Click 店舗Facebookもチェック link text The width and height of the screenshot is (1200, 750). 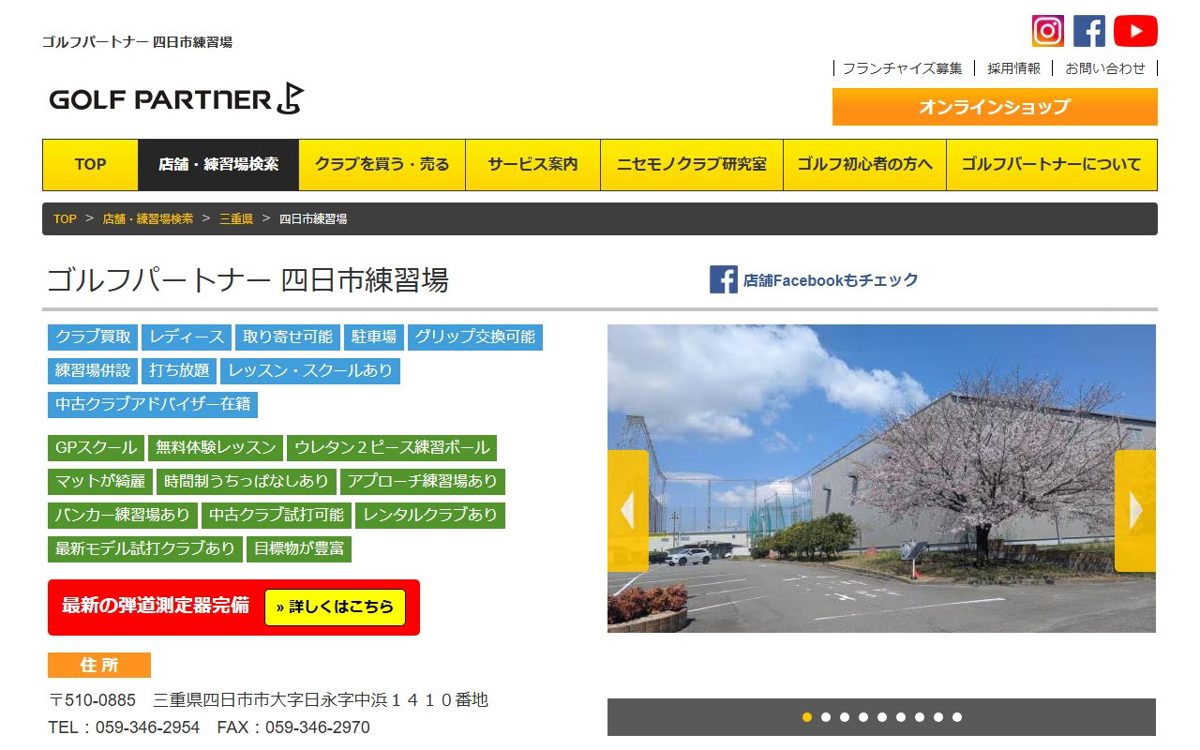830,281
